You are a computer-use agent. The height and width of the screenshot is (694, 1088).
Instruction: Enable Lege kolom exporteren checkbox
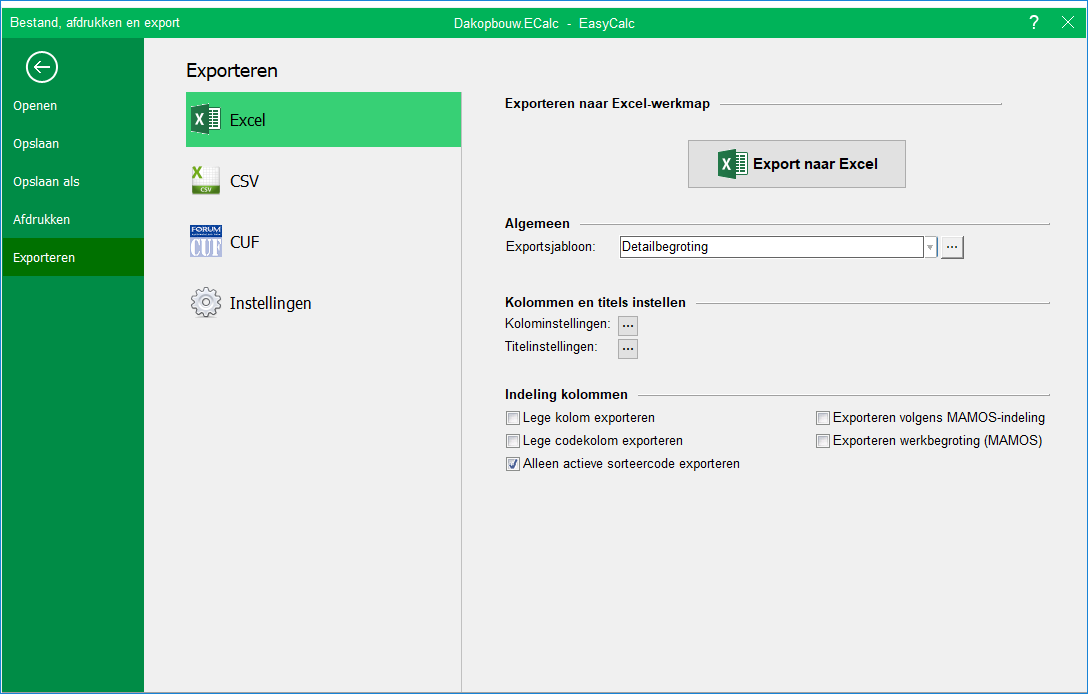[513, 418]
